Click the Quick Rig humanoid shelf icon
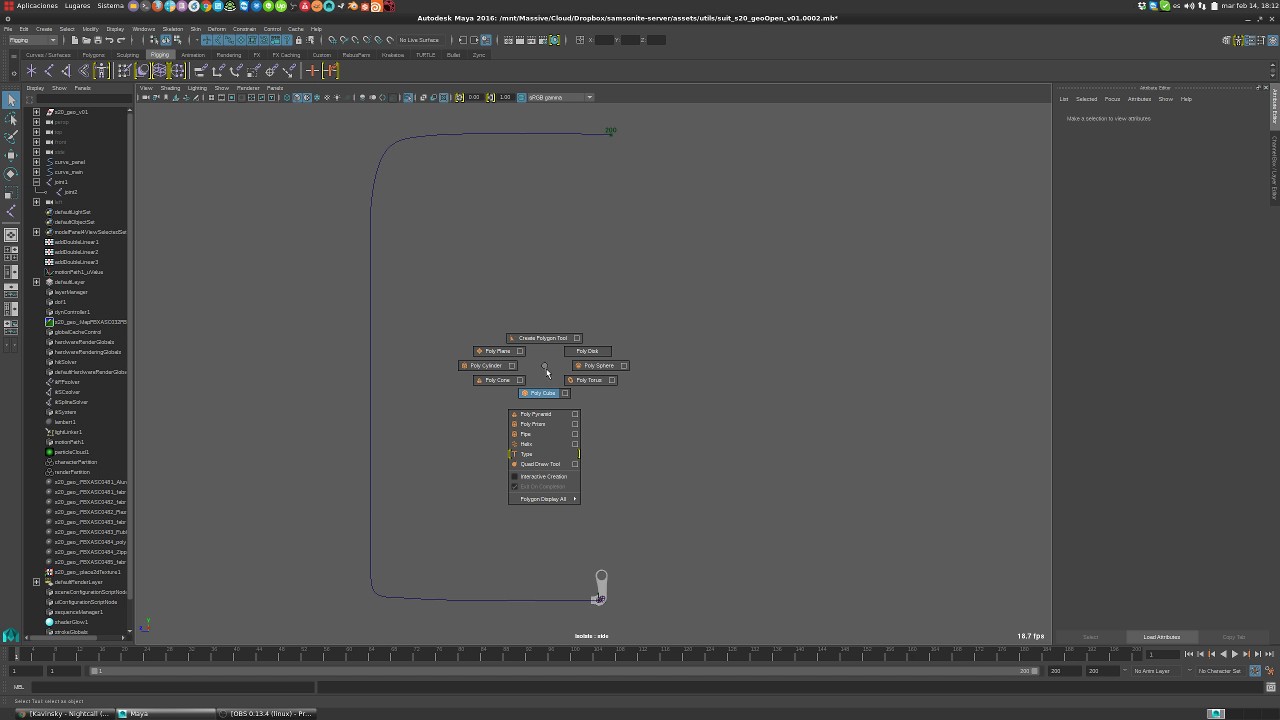This screenshot has height=720, width=1280. [101, 71]
